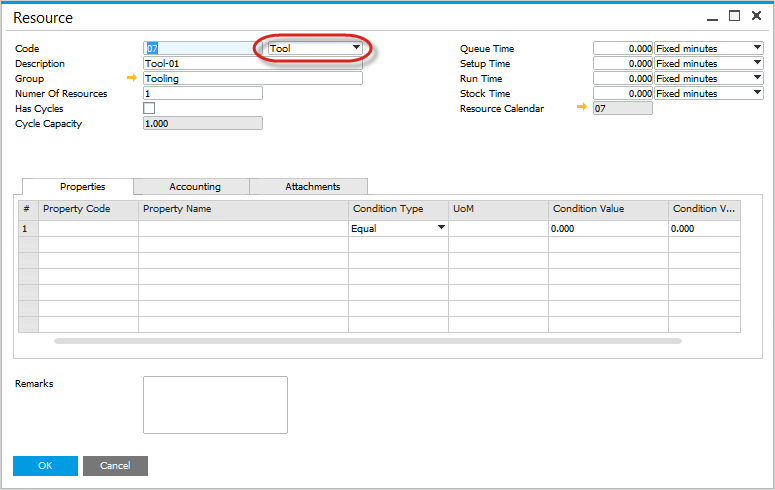Click the Property Code cell in row 1
Image resolution: width=775 pixels, height=490 pixels.
(88, 228)
